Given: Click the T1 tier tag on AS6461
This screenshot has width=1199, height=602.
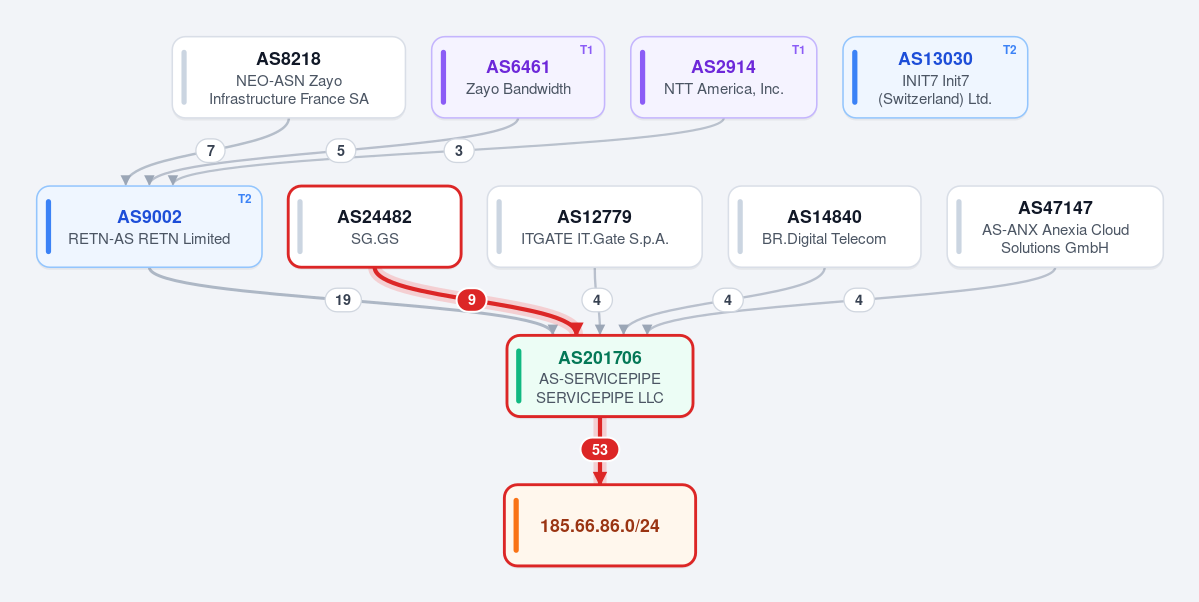Looking at the screenshot, I should [x=587, y=50].
